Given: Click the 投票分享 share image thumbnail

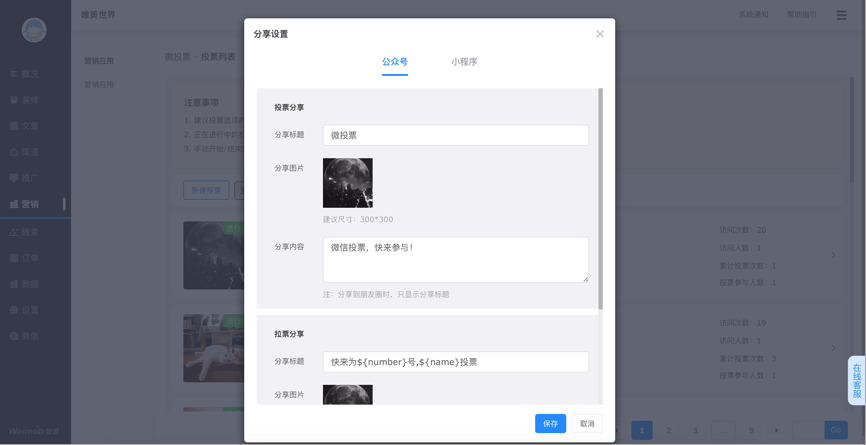Looking at the screenshot, I should [x=348, y=183].
